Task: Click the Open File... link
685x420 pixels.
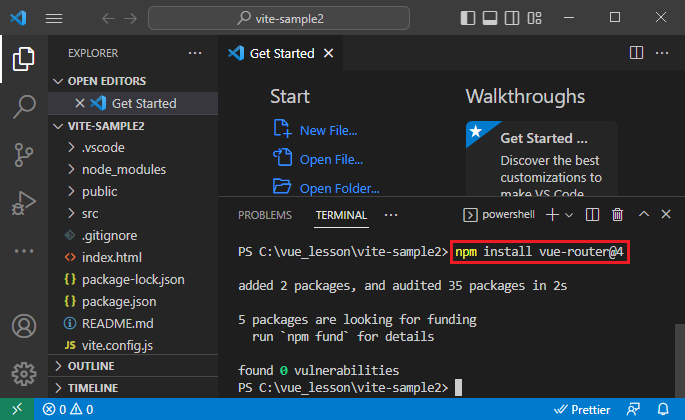Action: (x=331, y=160)
